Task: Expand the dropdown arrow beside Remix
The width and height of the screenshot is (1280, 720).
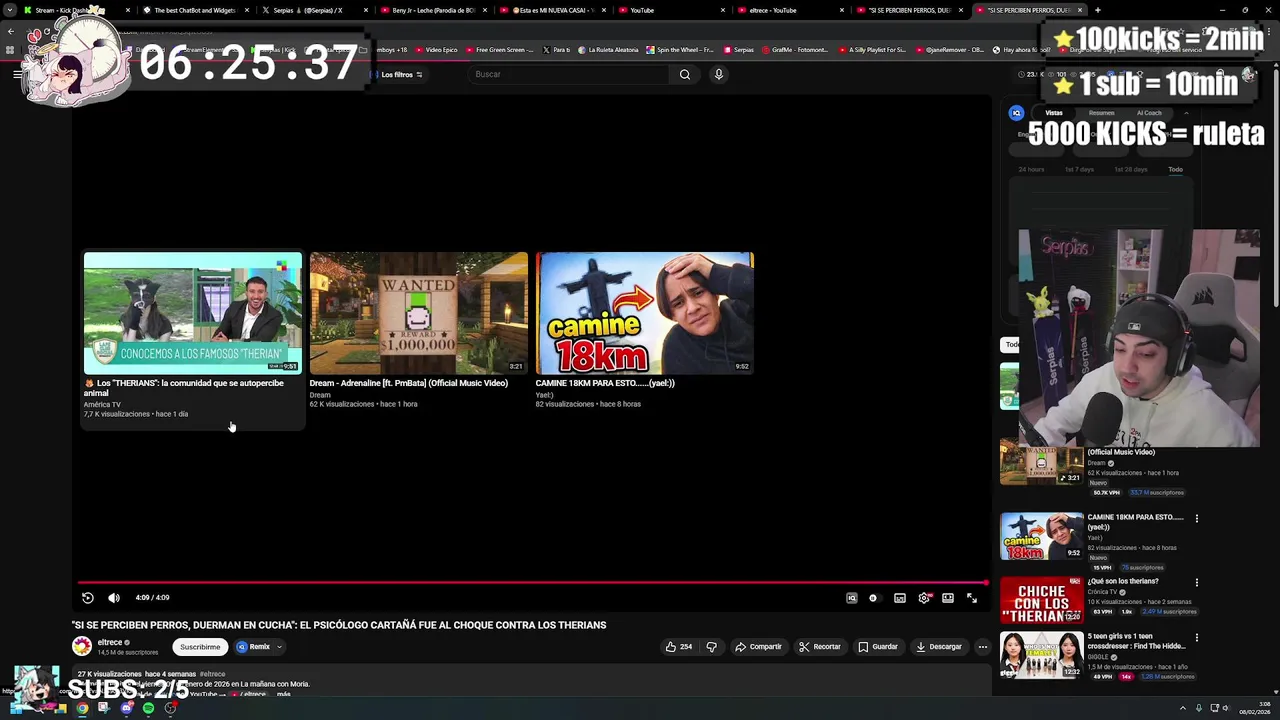Action: tap(280, 647)
